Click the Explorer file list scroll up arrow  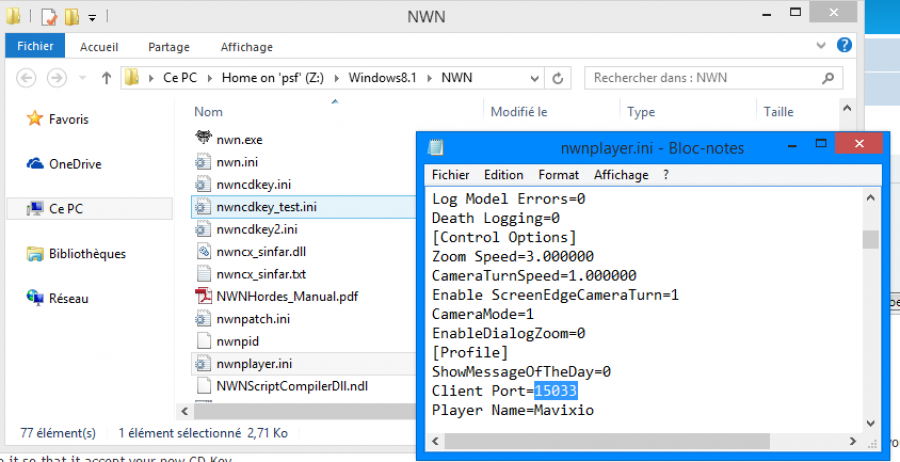(x=847, y=108)
